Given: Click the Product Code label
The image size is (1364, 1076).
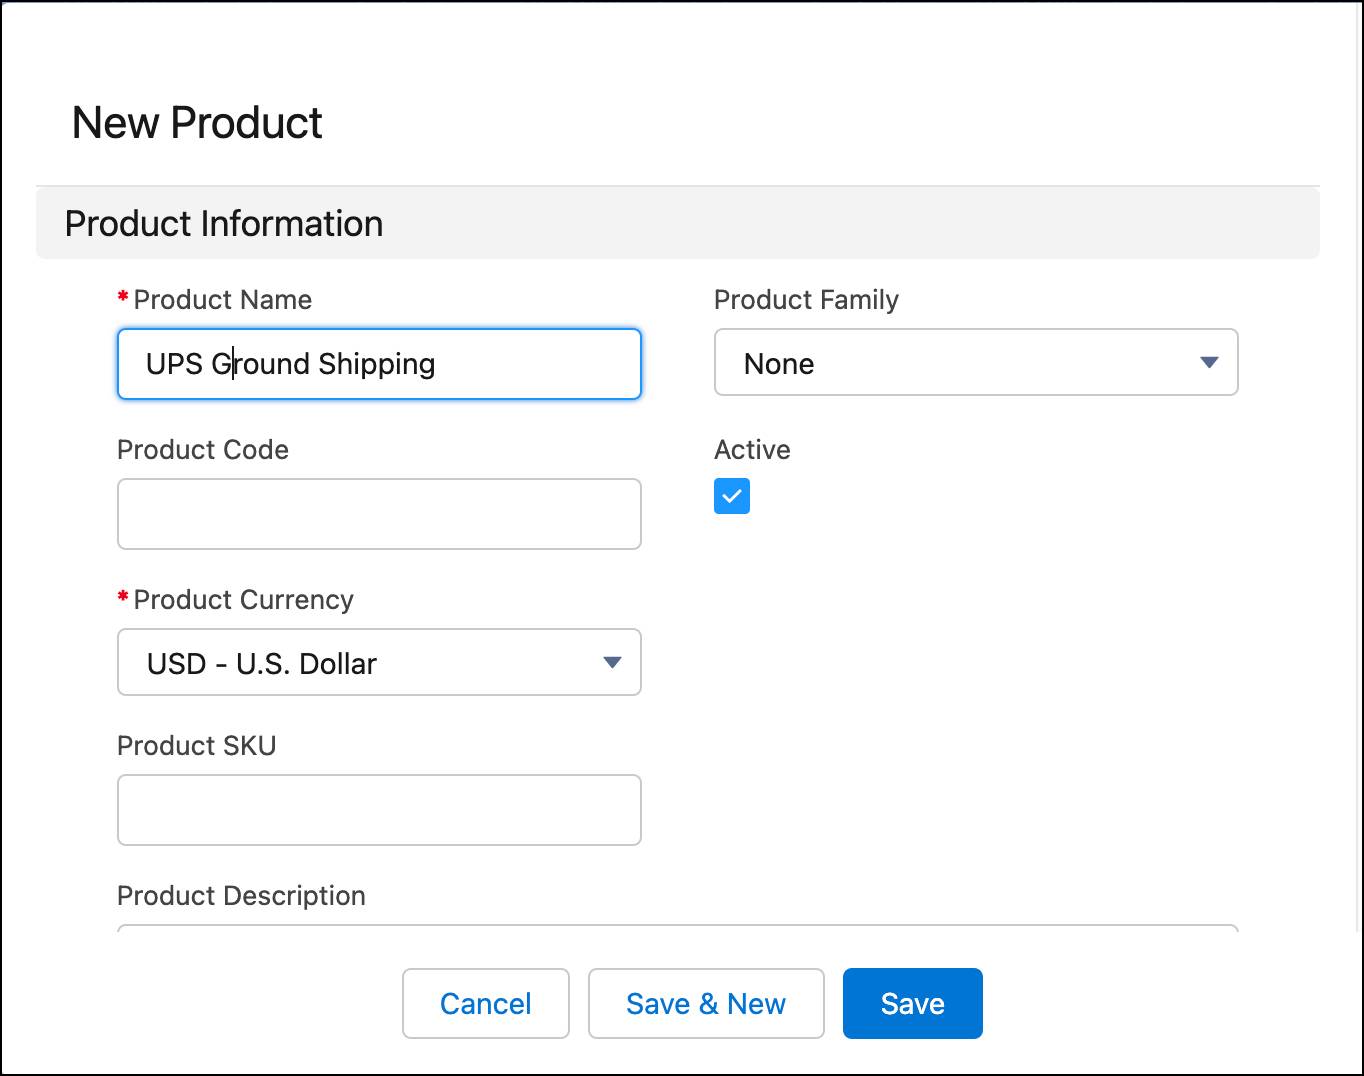Looking at the screenshot, I should pos(203,450).
